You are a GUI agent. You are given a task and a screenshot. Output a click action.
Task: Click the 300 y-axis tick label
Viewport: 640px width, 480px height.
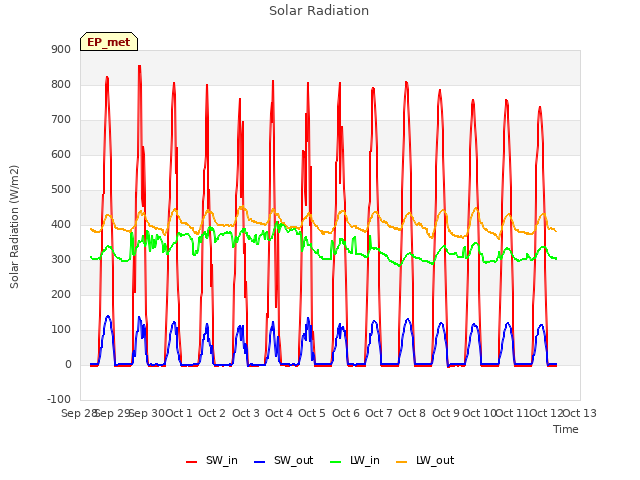pyautogui.click(x=61, y=260)
